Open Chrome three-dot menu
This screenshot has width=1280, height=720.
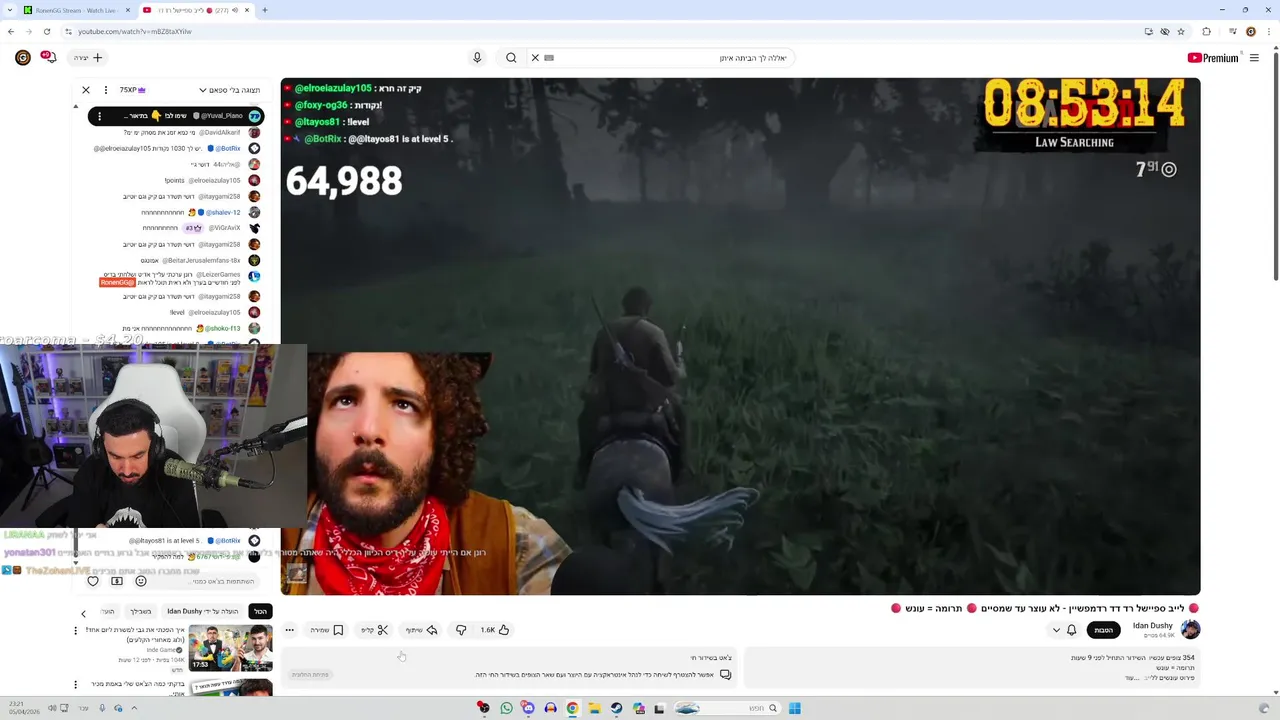[x=1270, y=31]
